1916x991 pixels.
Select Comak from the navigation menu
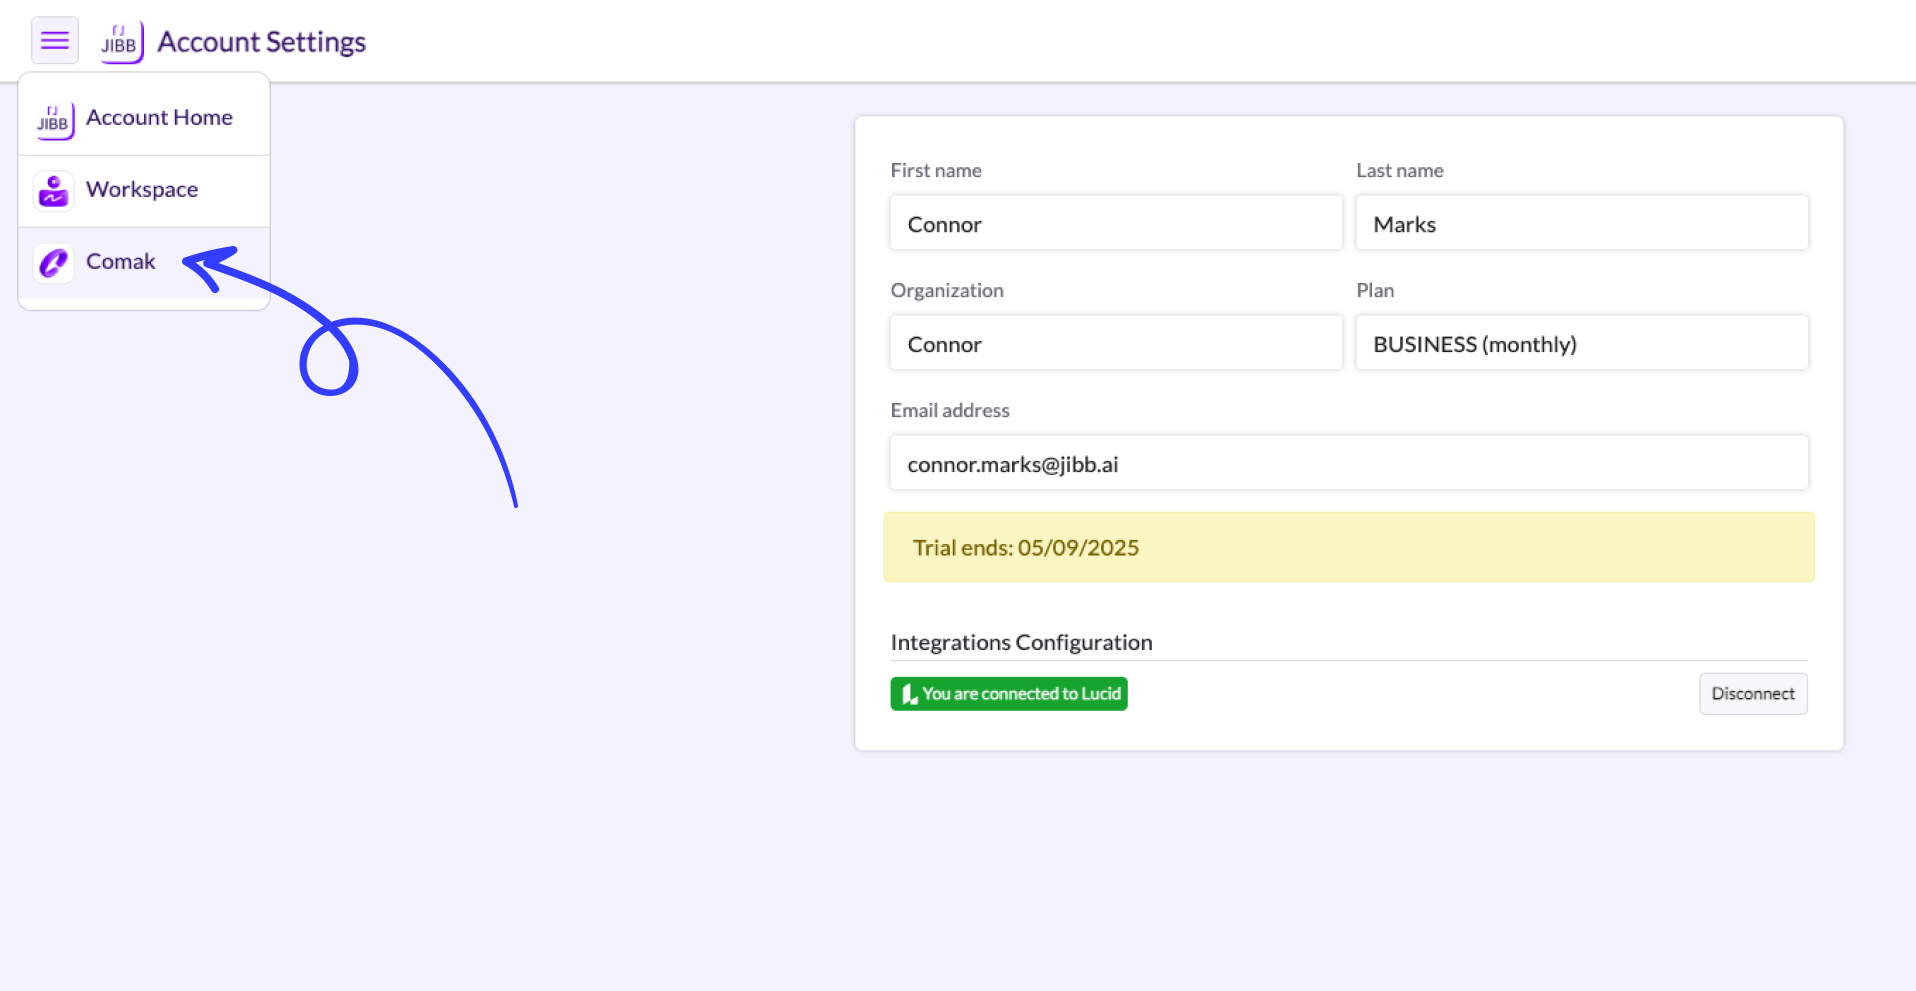[120, 261]
